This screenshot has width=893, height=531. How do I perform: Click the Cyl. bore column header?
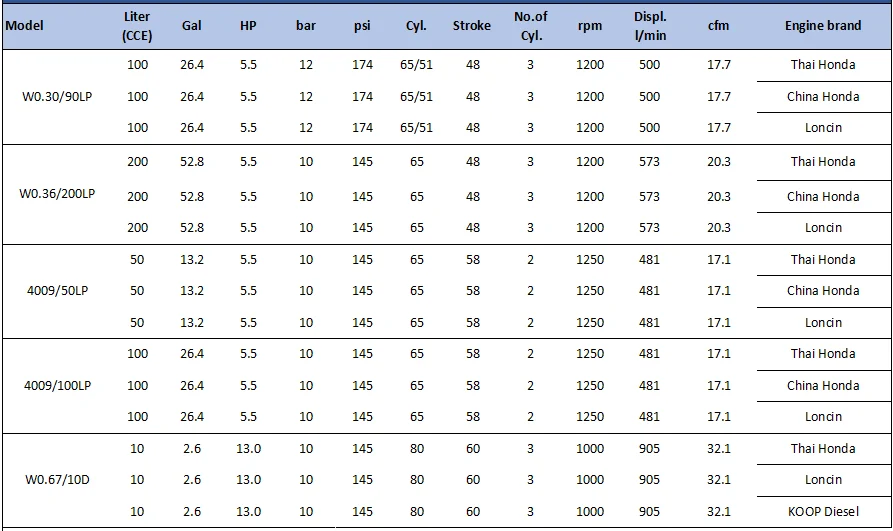[416, 26]
